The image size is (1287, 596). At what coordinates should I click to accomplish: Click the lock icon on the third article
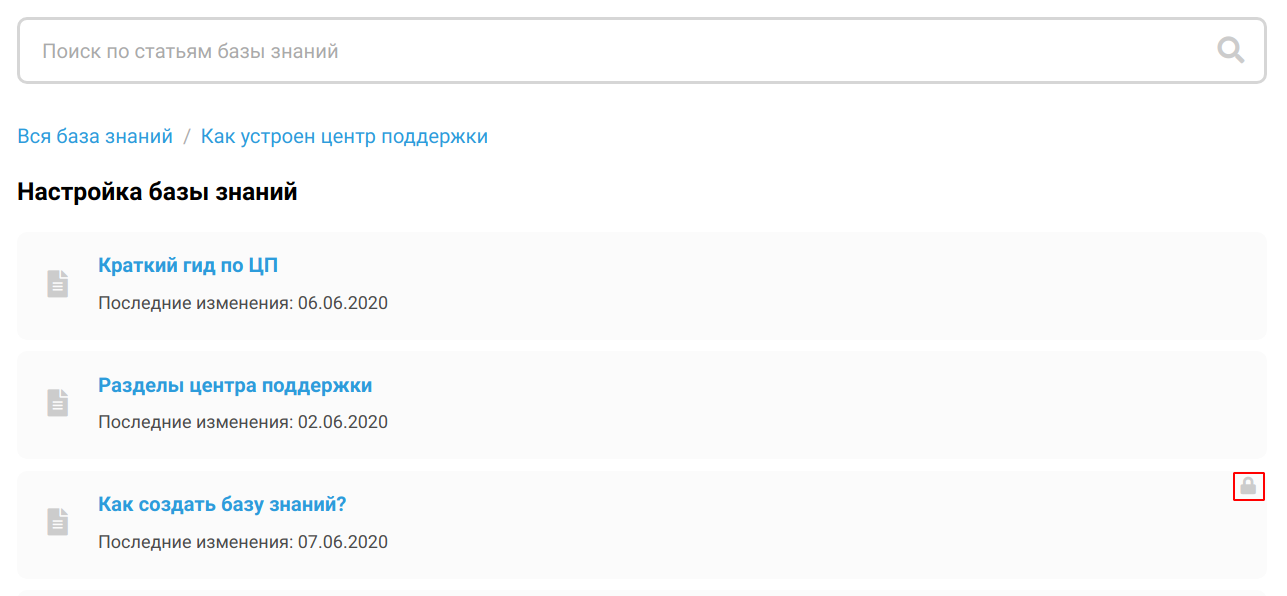[1248, 486]
